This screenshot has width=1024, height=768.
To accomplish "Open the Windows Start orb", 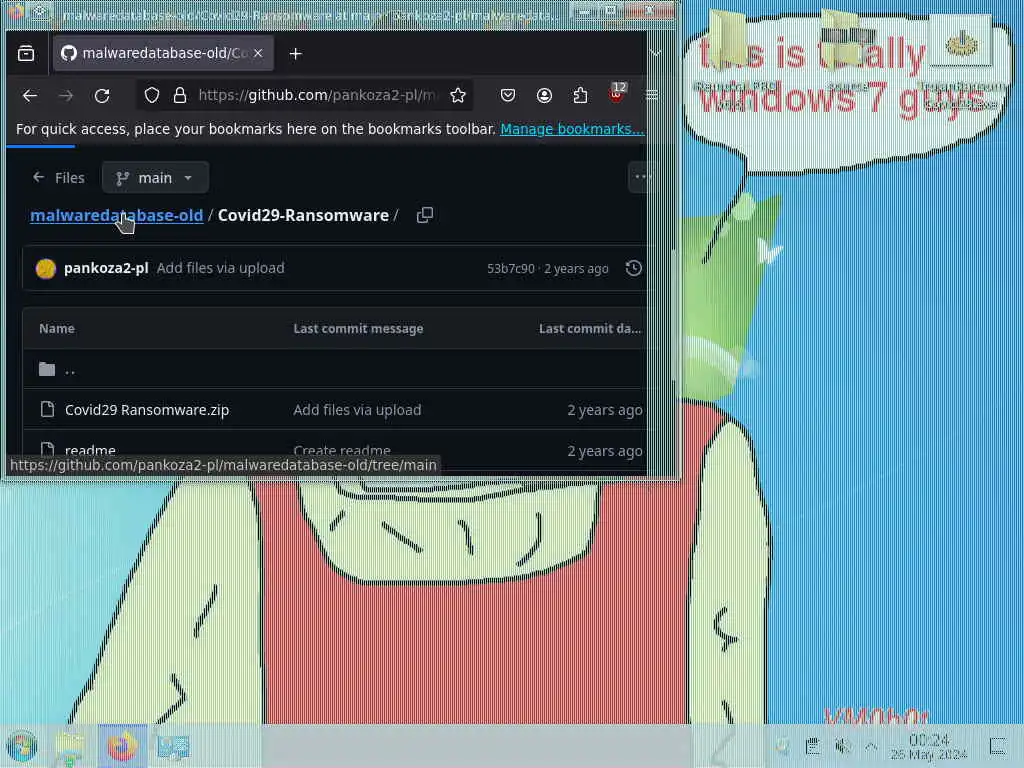I will pyautogui.click(x=22, y=746).
